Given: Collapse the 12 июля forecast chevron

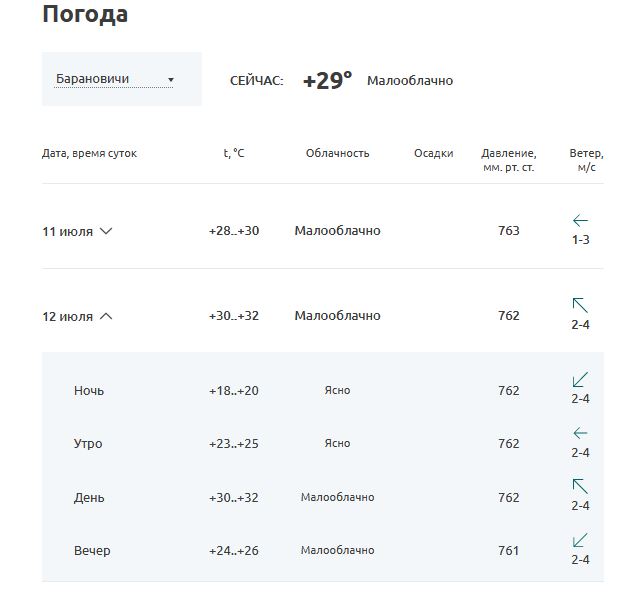Looking at the screenshot, I should pos(106,316).
